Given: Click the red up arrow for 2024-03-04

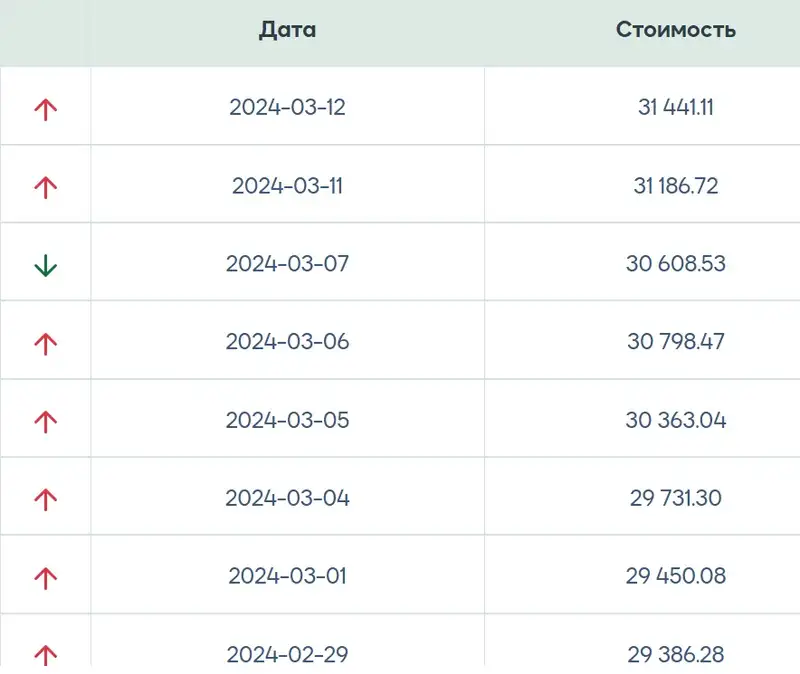Looking at the screenshot, I should tap(46, 498).
